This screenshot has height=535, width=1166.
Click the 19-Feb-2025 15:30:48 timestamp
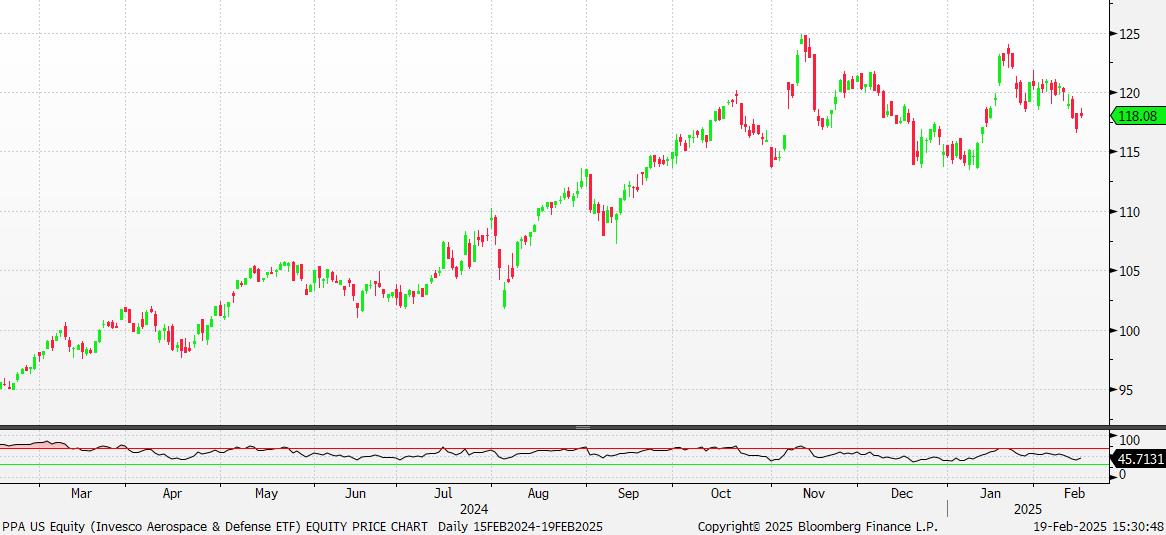pos(1098,526)
